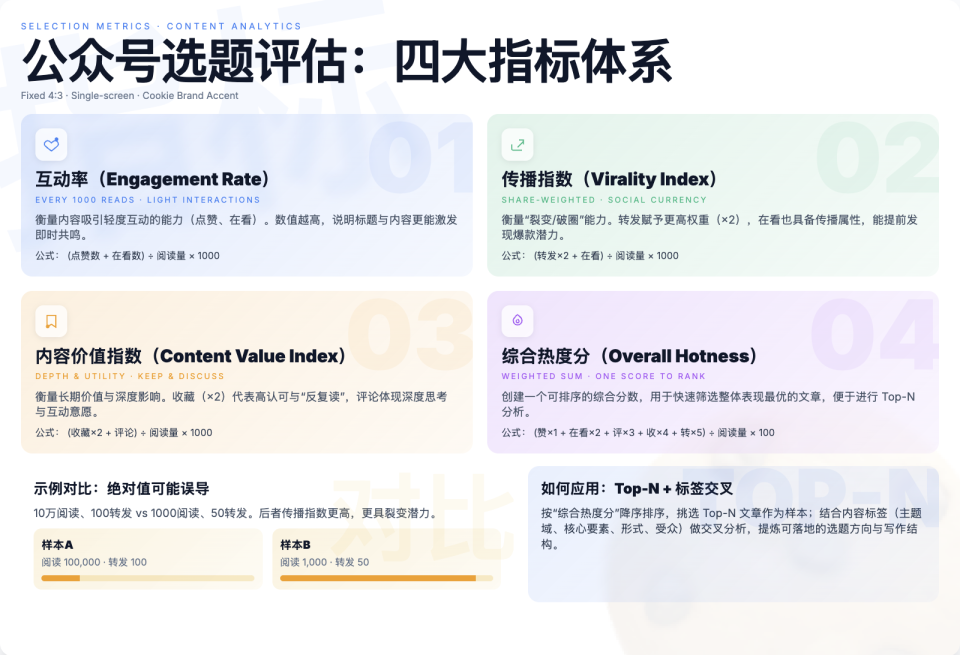The height and width of the screenshot is (655, 960).
Task: Click the heart icon on the Engagement Rate card
Action: coord(51,144)
